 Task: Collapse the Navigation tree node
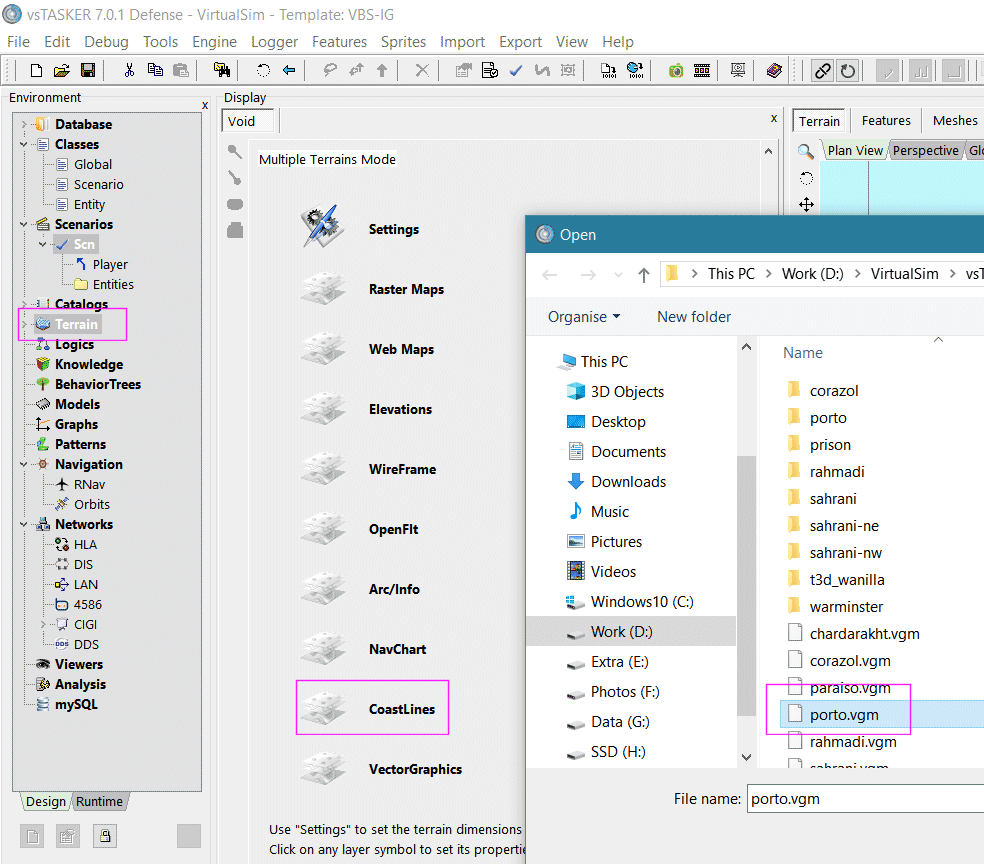(x=23, y=464)
